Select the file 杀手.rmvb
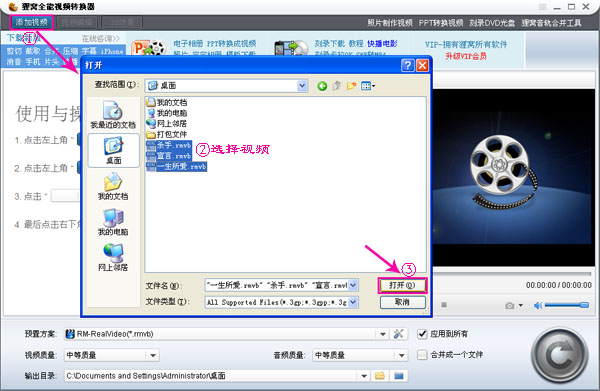This screenshot has width=600, height=391. pos(169,145)
